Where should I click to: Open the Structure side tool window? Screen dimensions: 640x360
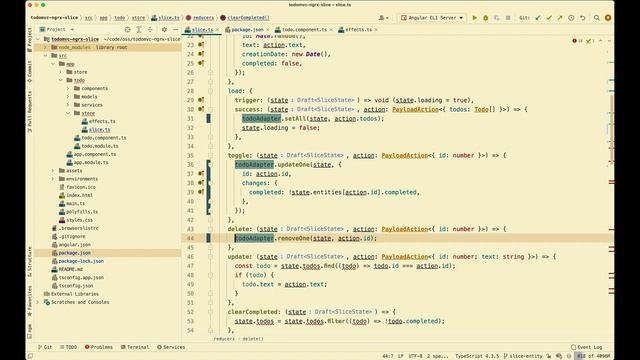point(29,262)
